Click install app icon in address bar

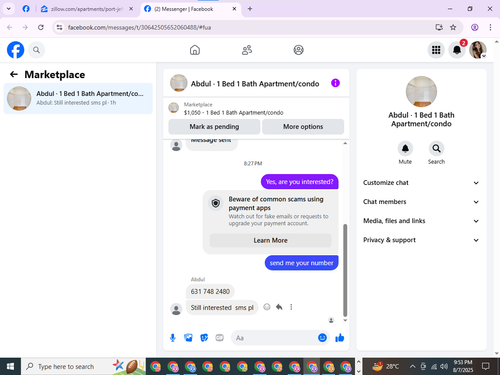(439, 27)
